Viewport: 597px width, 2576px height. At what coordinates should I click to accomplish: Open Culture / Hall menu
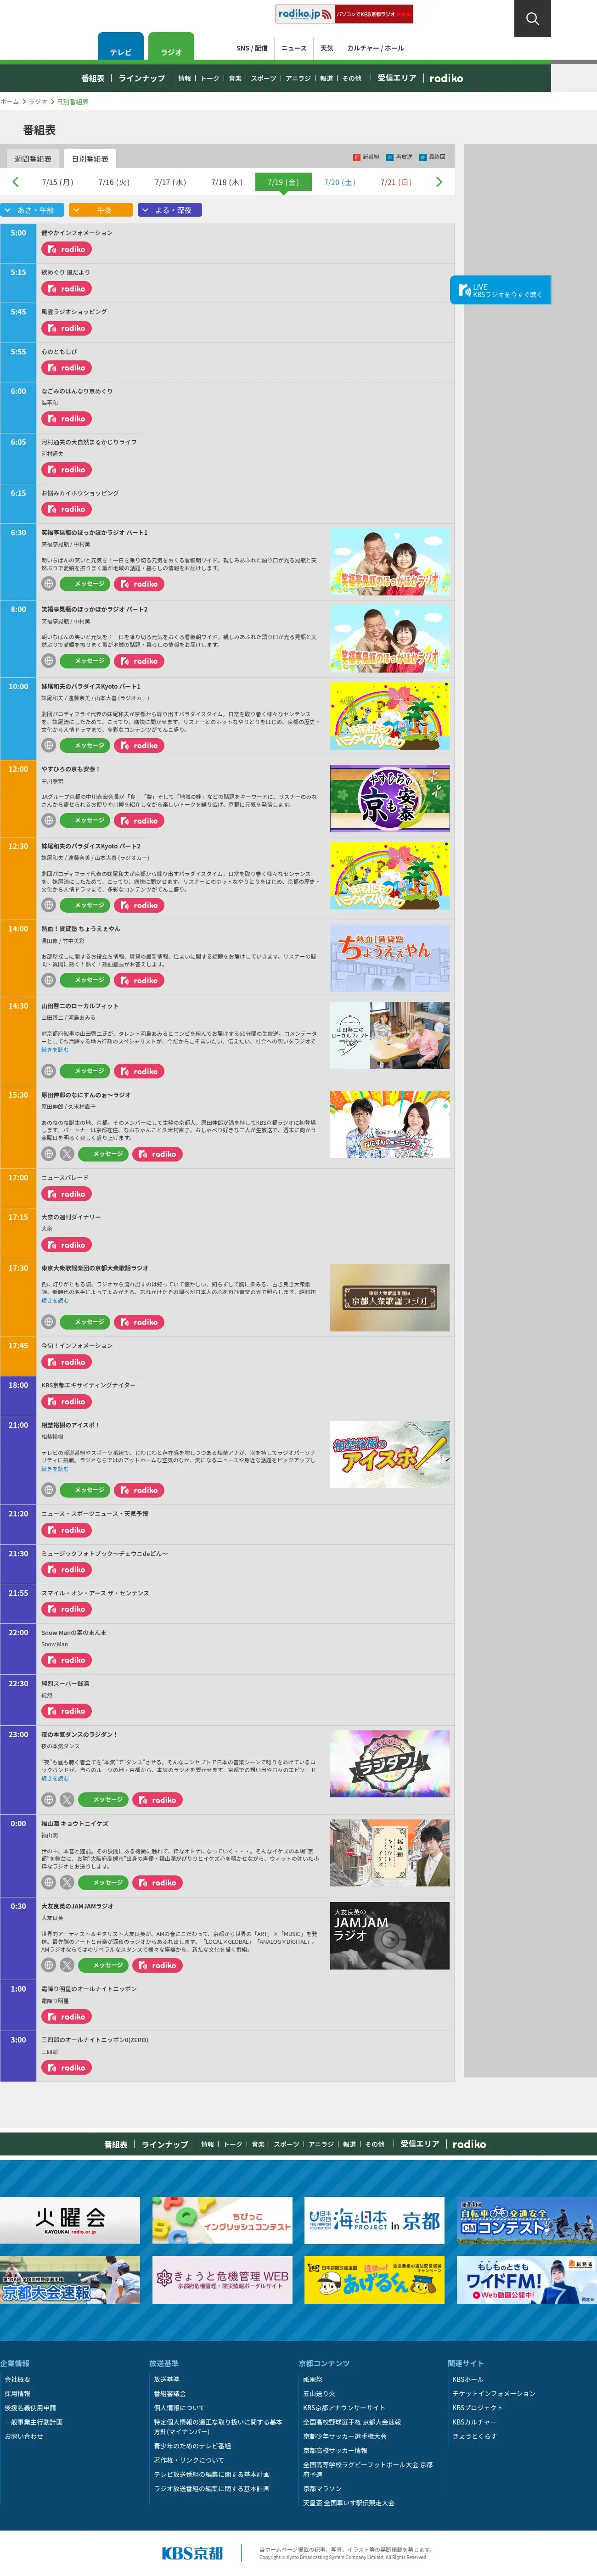pyautogui.click(x=375, y=48)
